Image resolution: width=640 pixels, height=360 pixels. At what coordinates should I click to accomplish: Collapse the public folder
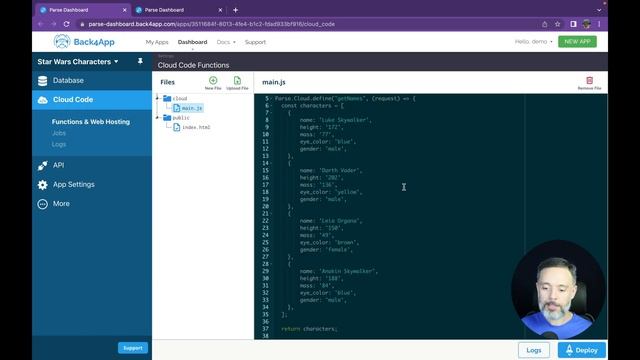(x=157, y=118)
